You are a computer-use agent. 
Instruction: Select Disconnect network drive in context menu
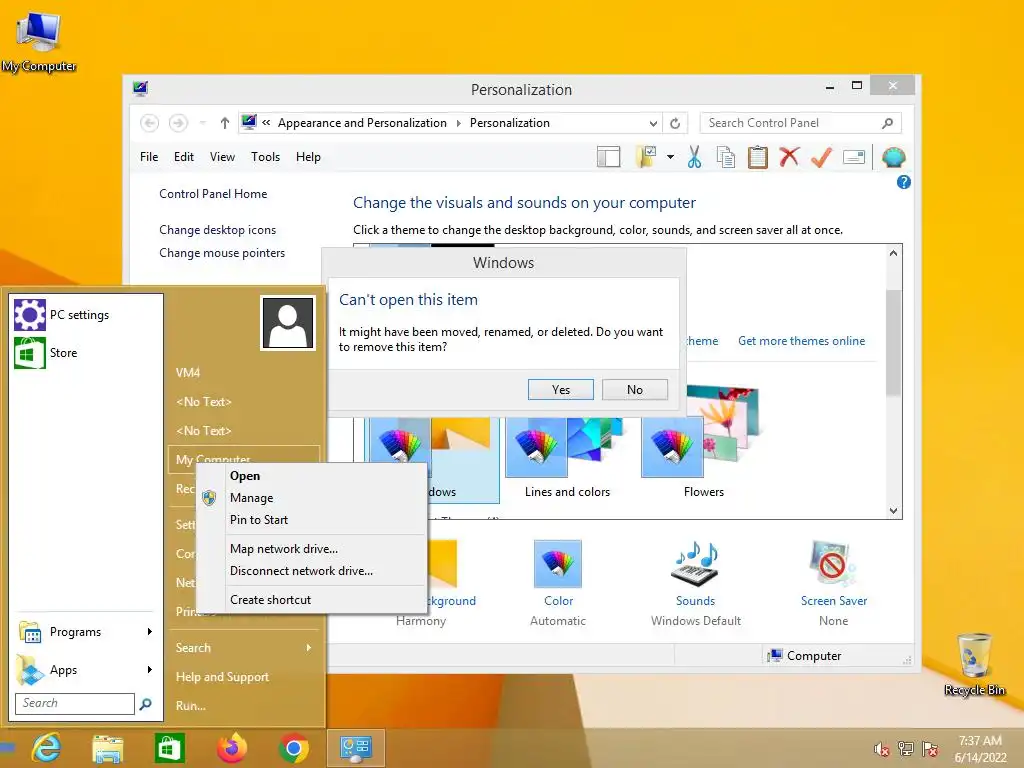point(312,571)
